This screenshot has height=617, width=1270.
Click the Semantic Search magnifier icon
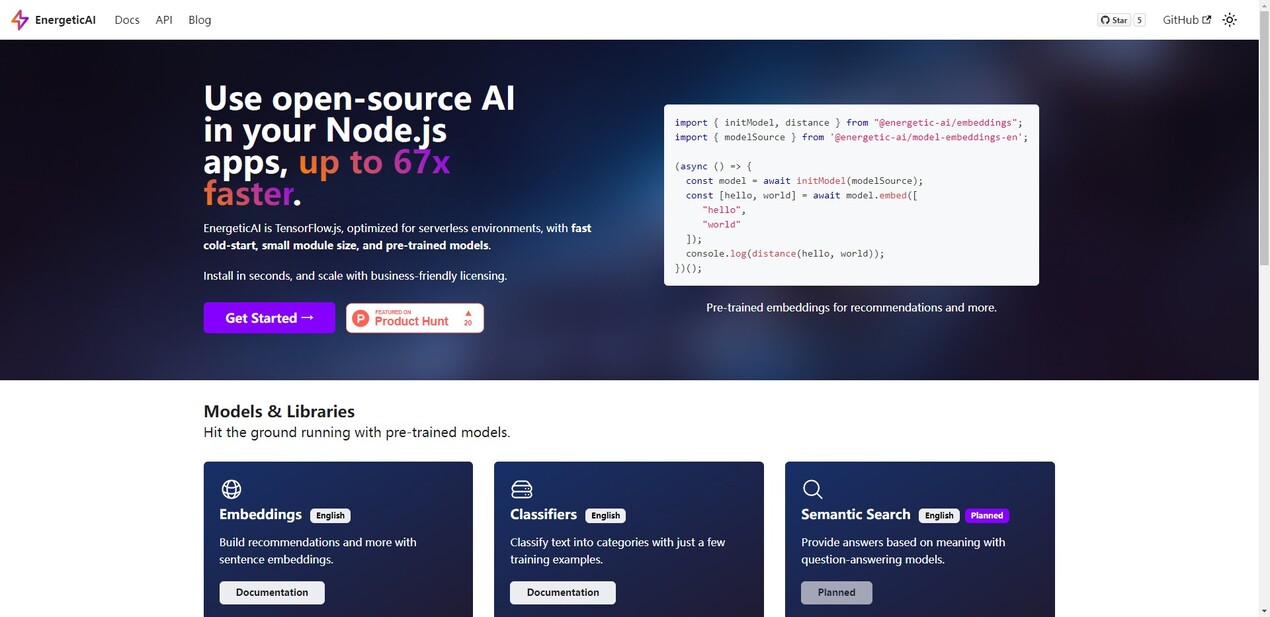pos(813,489)
